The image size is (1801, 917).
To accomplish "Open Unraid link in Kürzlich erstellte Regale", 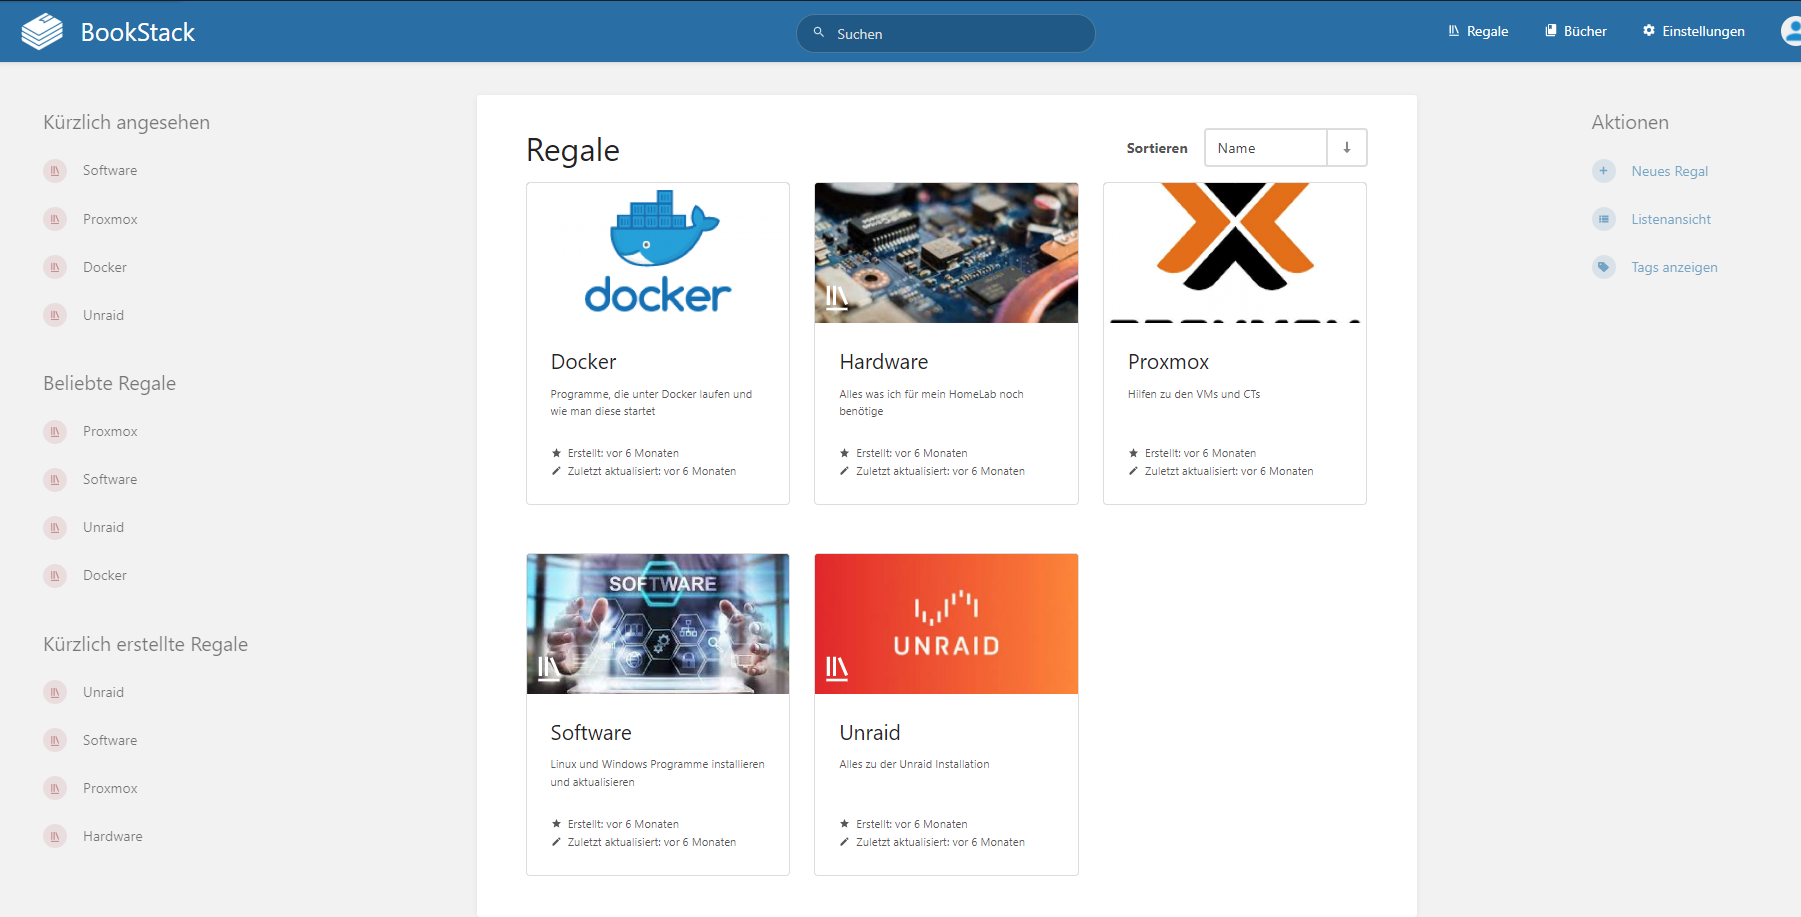I will [103, 692].
